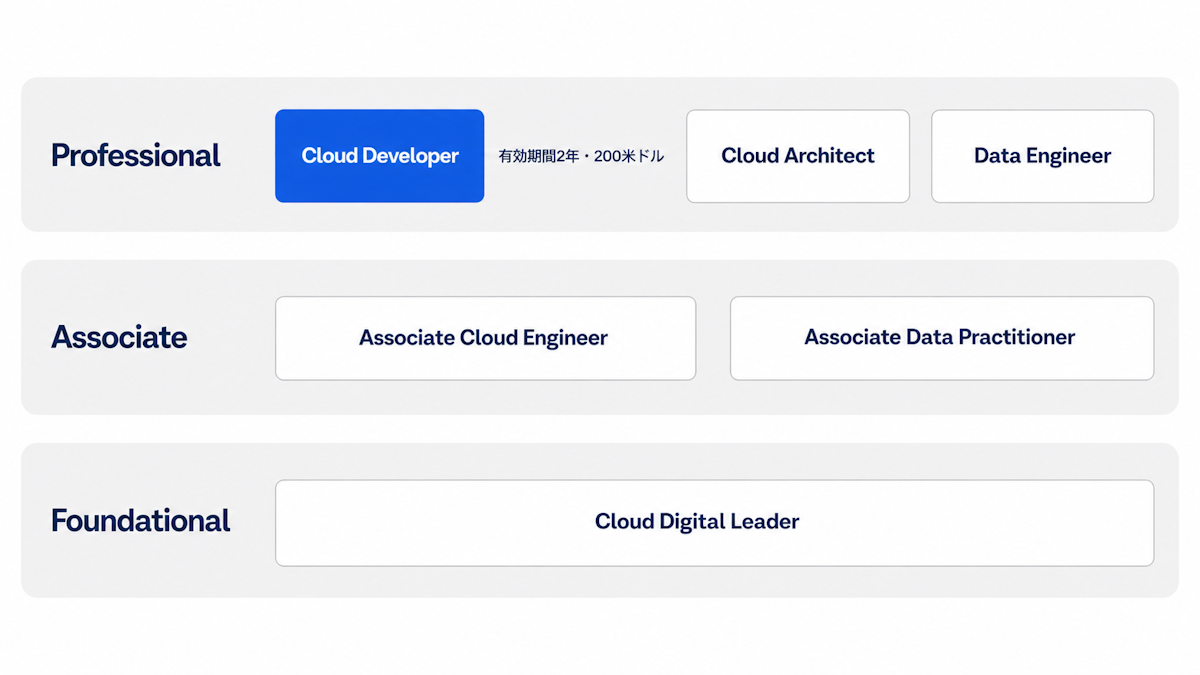The height and width of the screenshot is (675, 1200).
Task: Open the Cloud Architect certification card
Action: pyautogui.click(x=798, y=156)
